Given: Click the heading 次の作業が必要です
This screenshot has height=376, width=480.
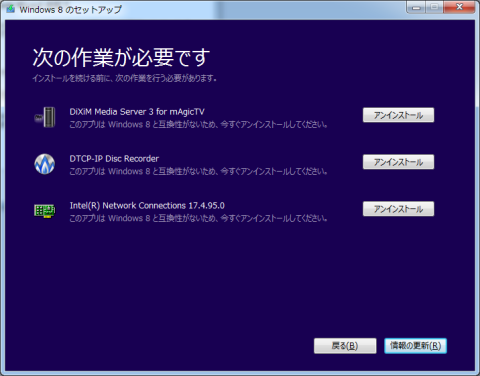Looking at the screenshot, I should pos(121,57).
